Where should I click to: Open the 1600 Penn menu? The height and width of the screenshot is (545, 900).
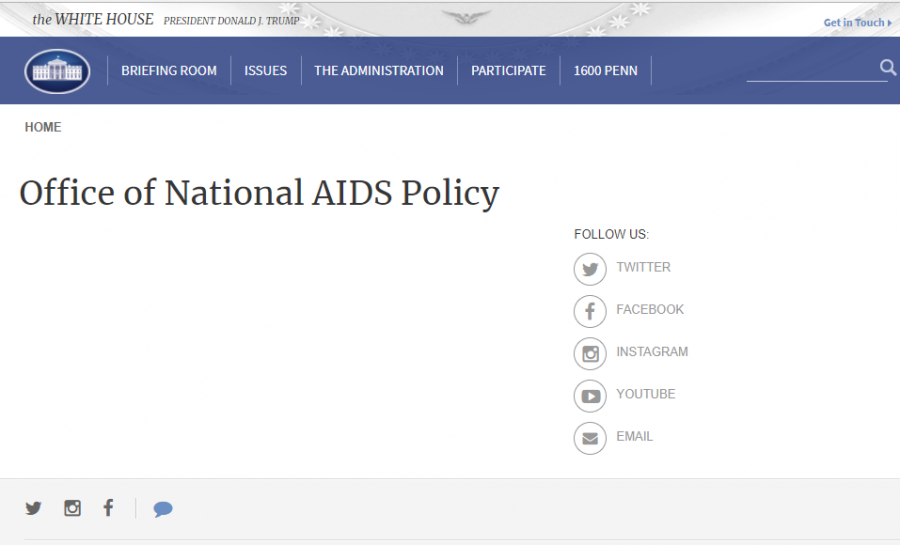coord(606,71)
